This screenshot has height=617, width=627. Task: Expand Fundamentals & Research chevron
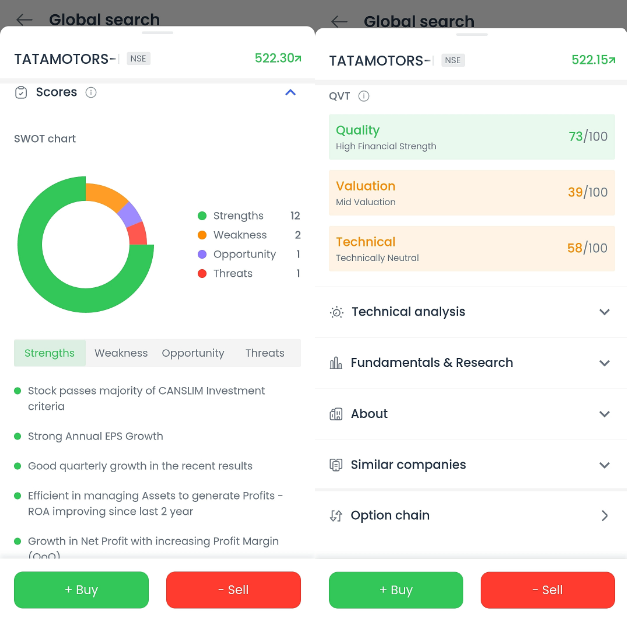pos(605,363)
